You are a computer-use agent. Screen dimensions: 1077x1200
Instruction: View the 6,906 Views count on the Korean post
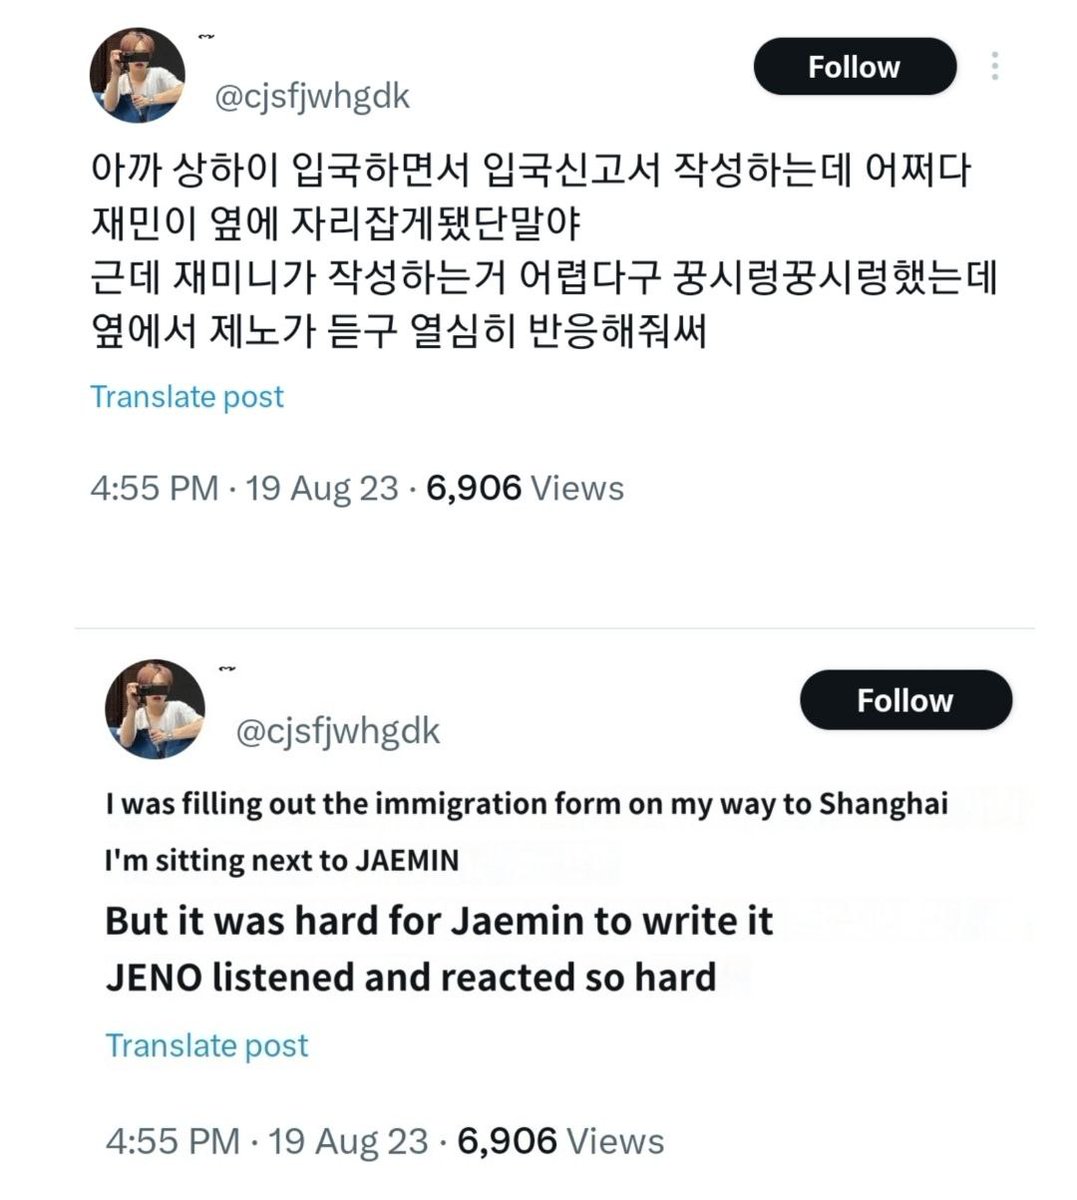[x=525, y=488]
